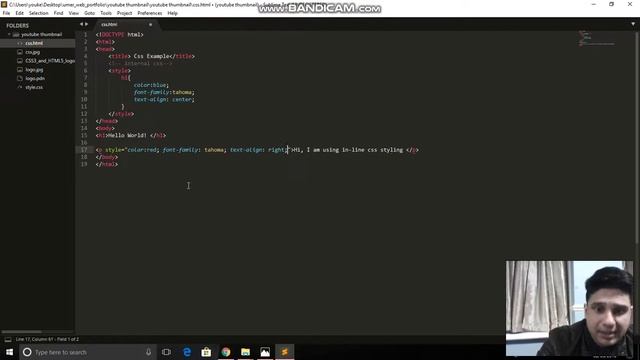The height and width of the screenshot is (360, 640).
Task: Click the minimap code preview
Action: point(597,39)
